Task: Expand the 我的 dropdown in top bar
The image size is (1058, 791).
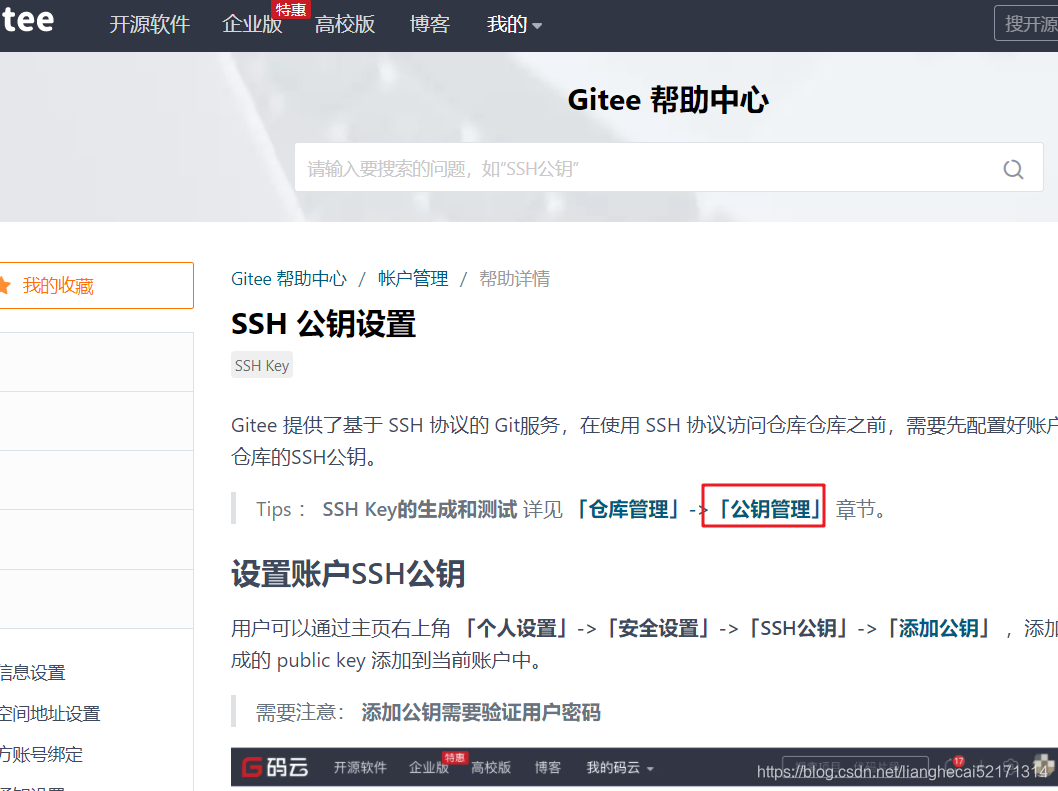Action: click(514, 25)
